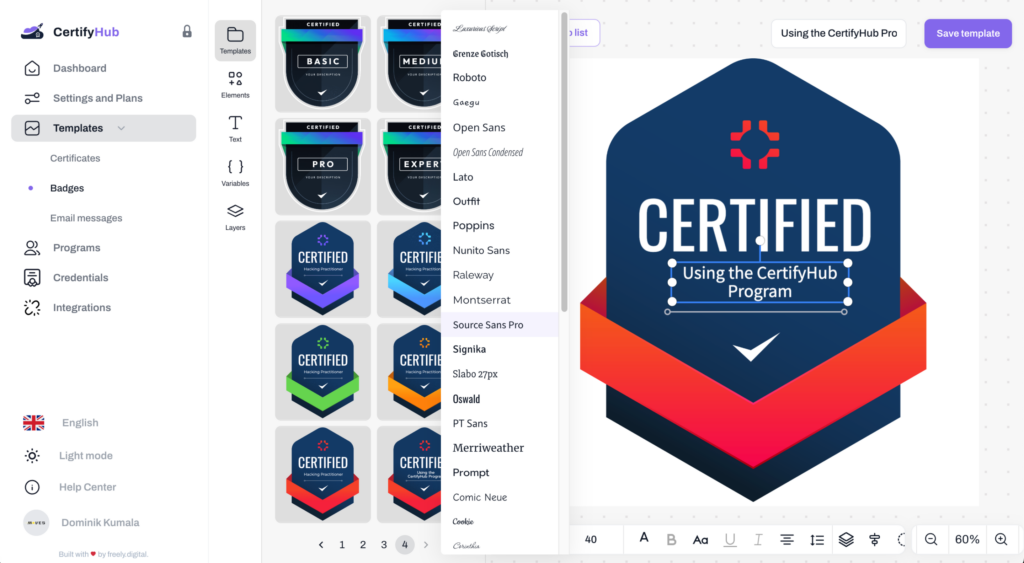Viewport: 1024px width, 563px height.
Task: Click the Save template button
Action: tap(968, 33)
